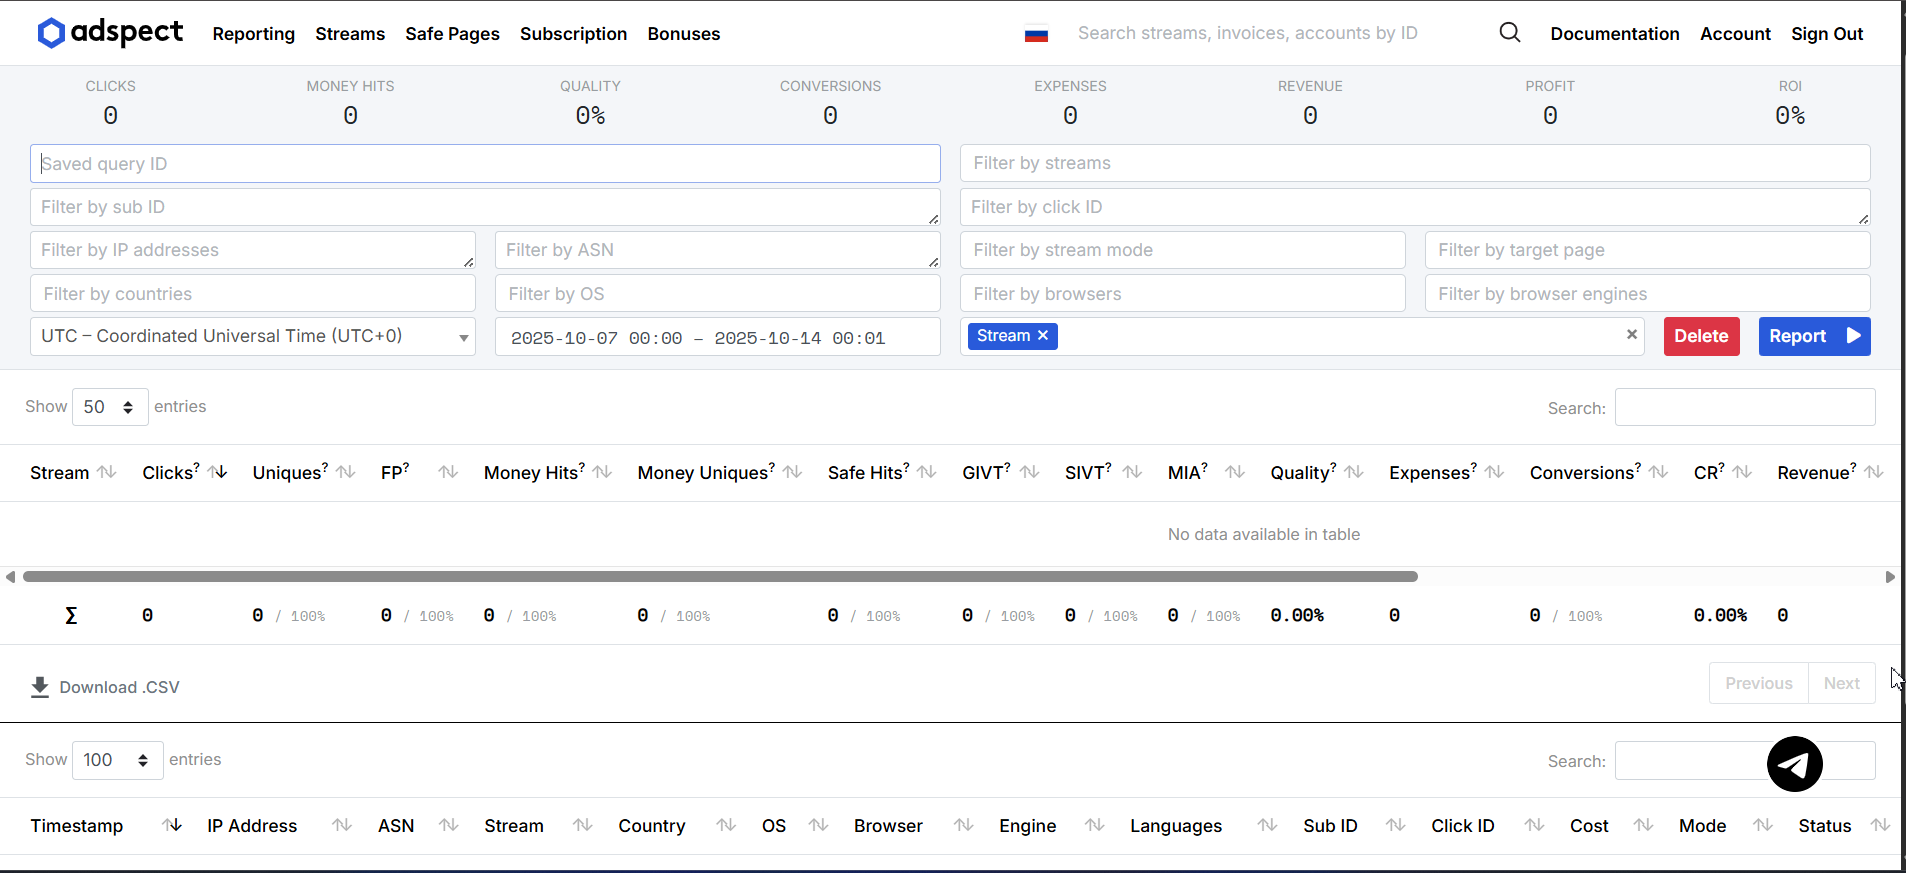1906x873 pixels.
Task: Click the adspect logo icon
Action: 51,33
